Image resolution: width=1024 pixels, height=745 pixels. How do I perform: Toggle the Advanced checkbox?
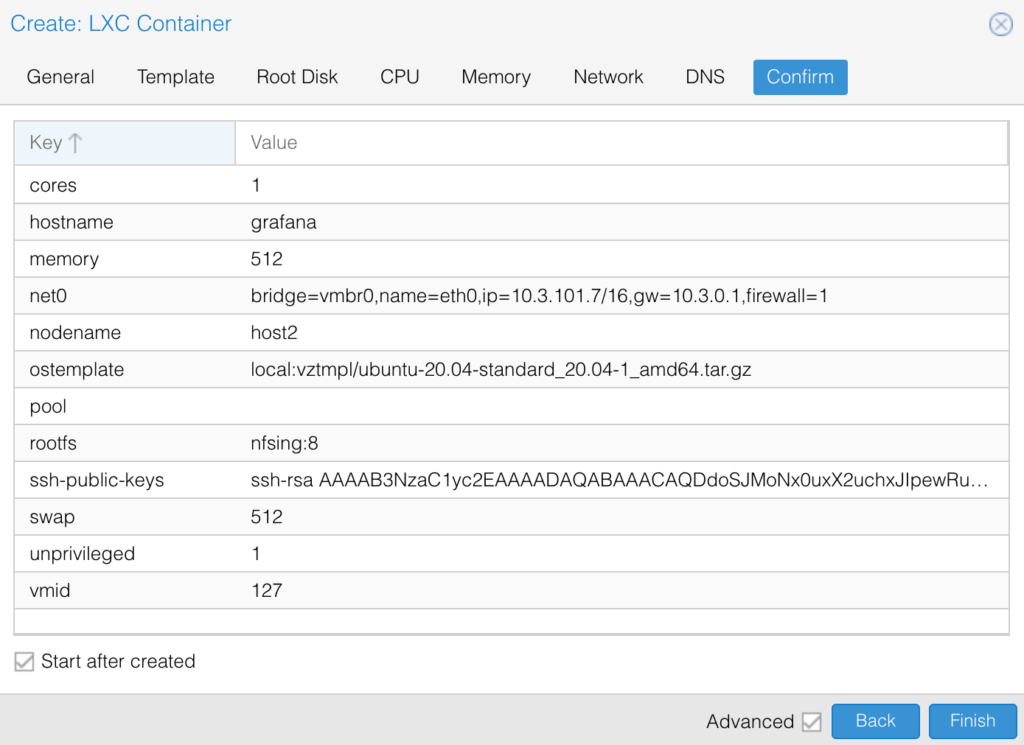pyautogui.click(x=812, y=721)
